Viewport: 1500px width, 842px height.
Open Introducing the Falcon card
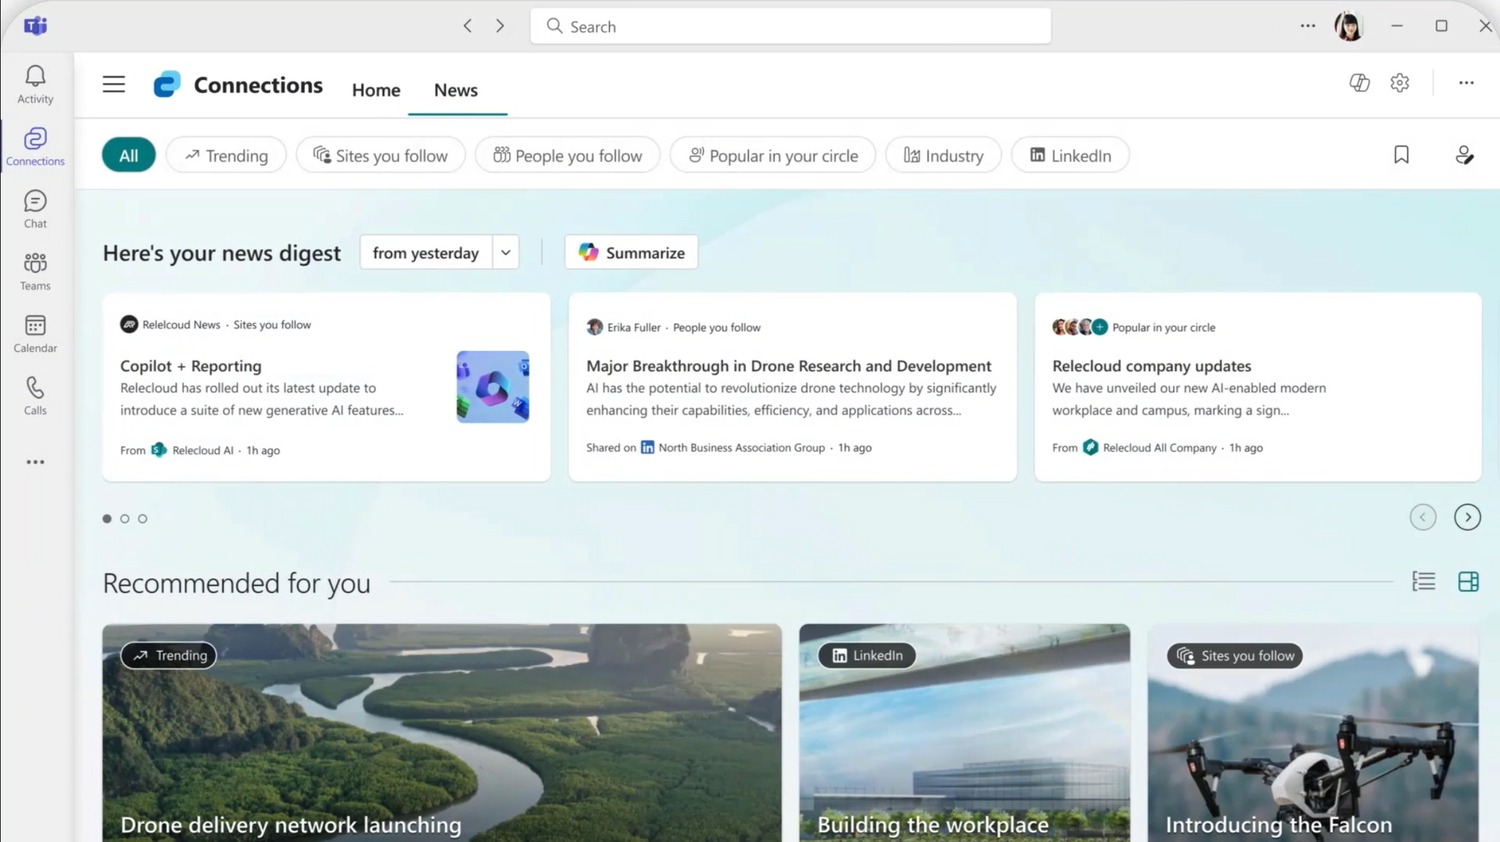pyautogui.click(x=1313, y=733)
